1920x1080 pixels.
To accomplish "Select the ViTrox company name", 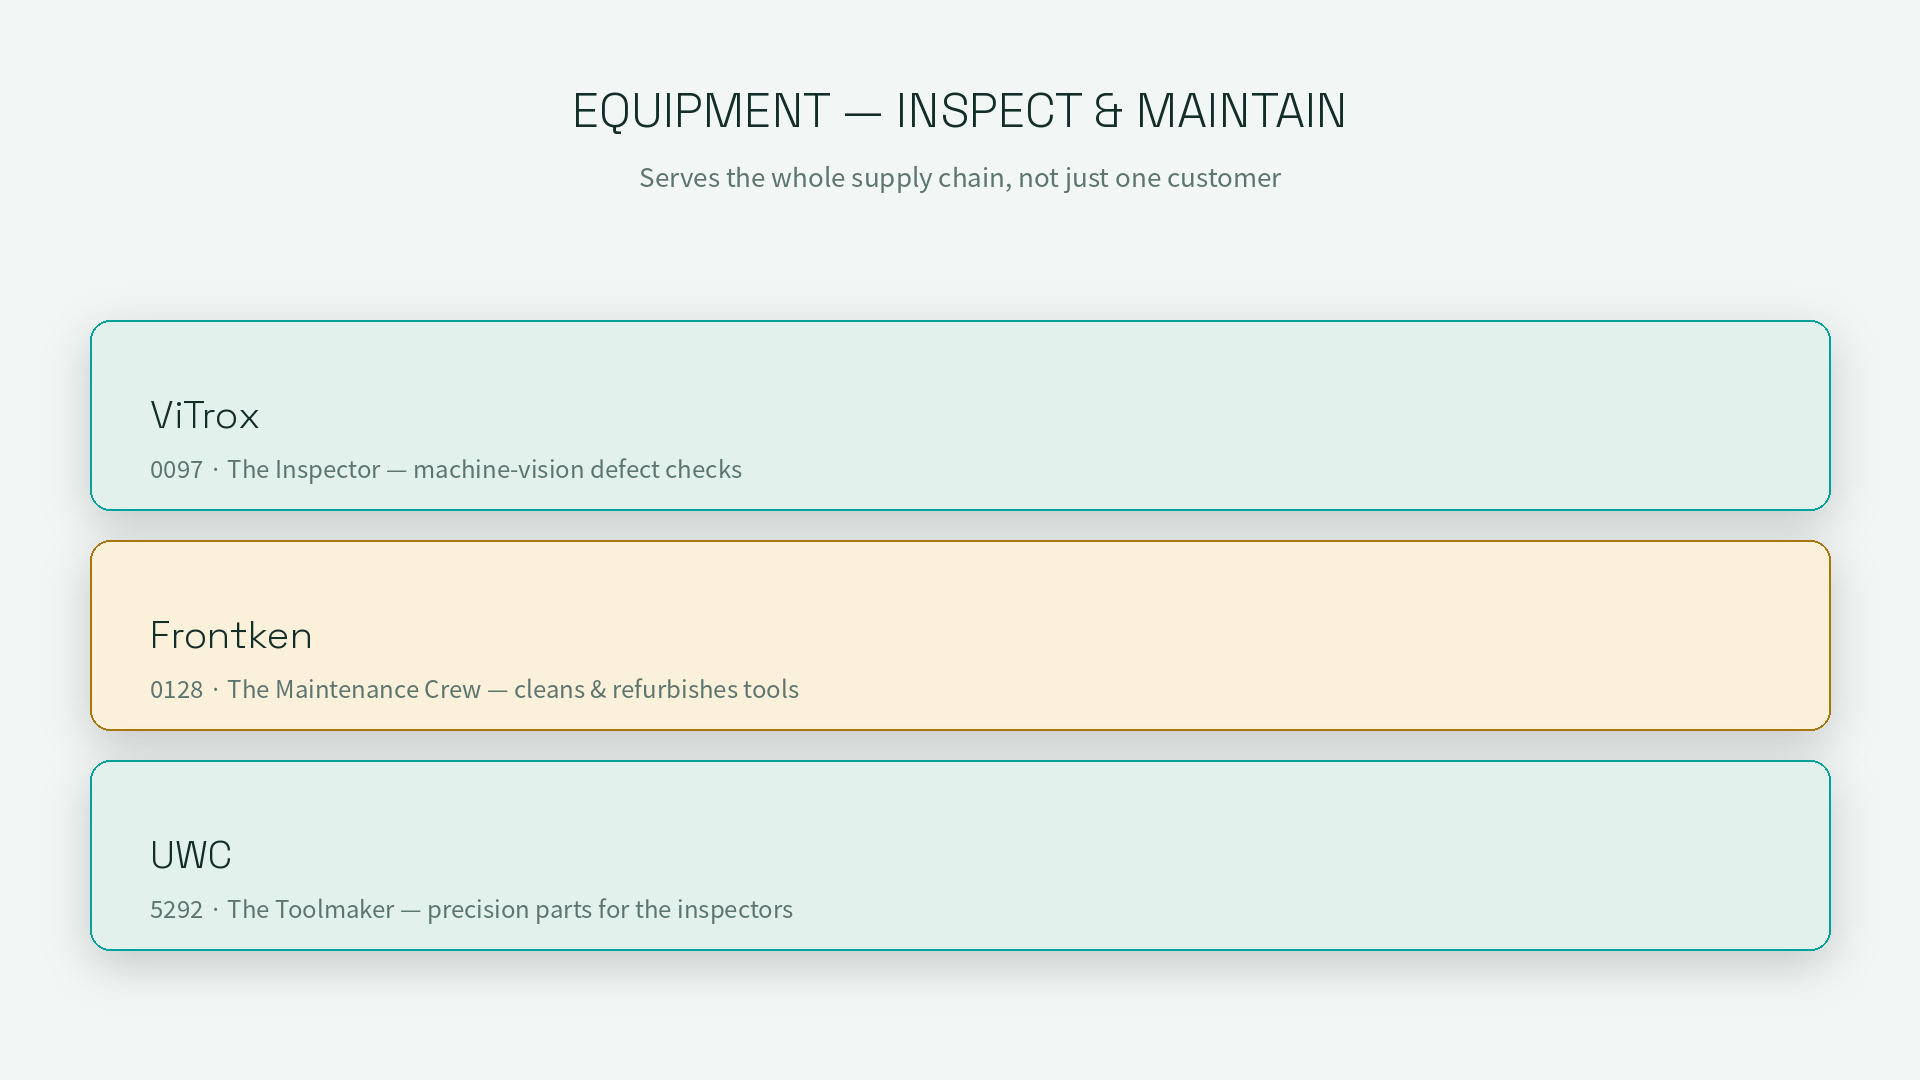I will tap(204, 416).
